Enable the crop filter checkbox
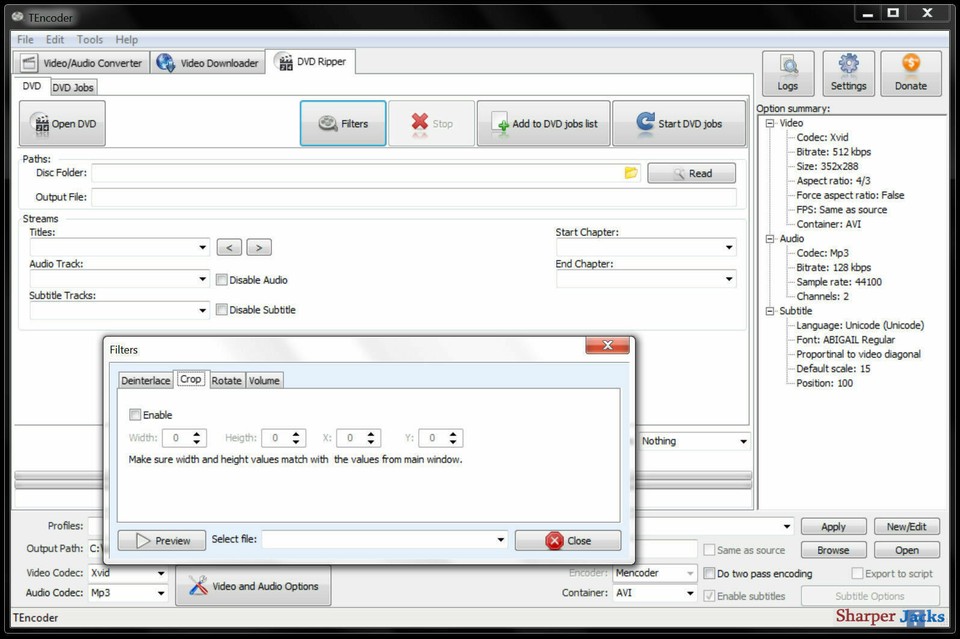960x639 pixels. (x=135, y=414)
